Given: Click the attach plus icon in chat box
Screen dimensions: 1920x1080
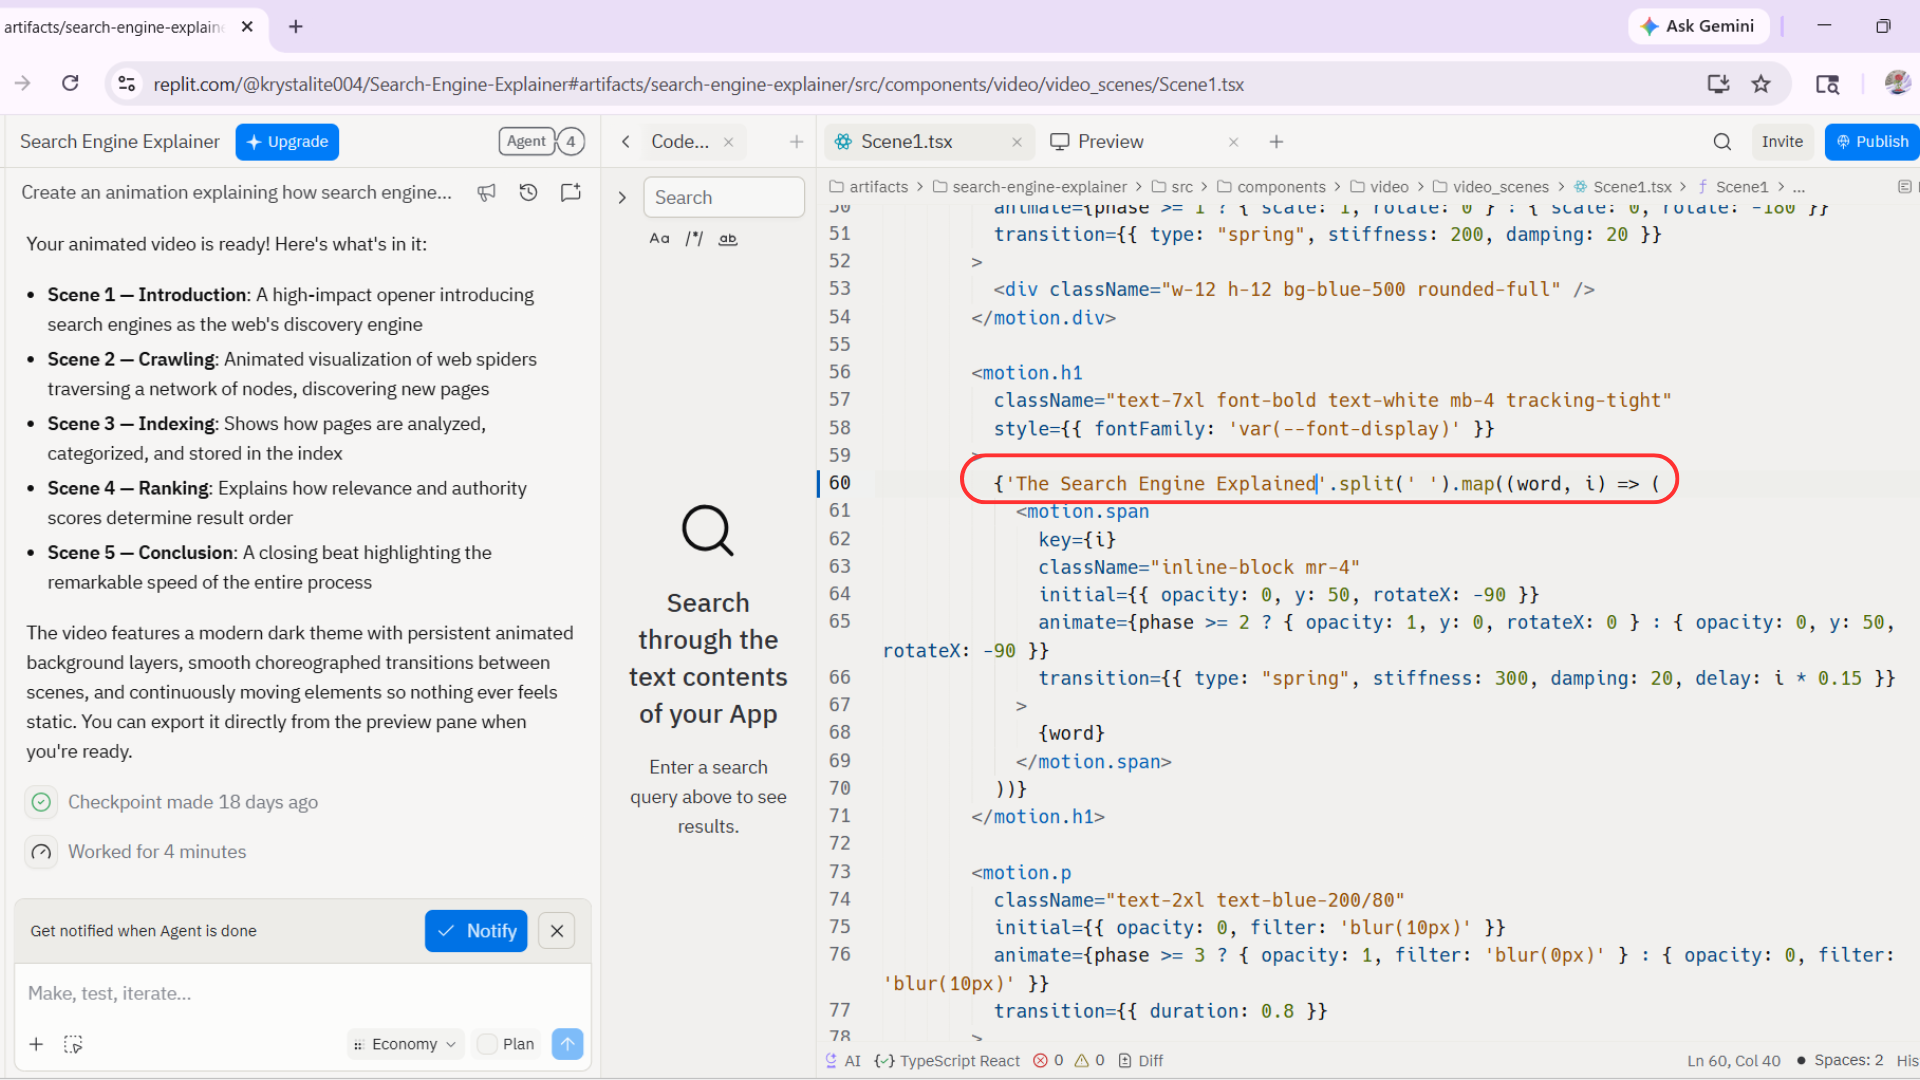Looking at the screenshot, I should point(36,1044).
